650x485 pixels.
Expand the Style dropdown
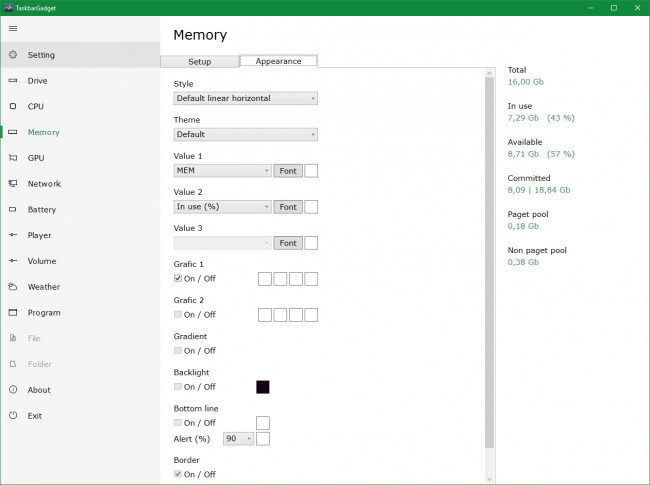[x=245, y=98]
